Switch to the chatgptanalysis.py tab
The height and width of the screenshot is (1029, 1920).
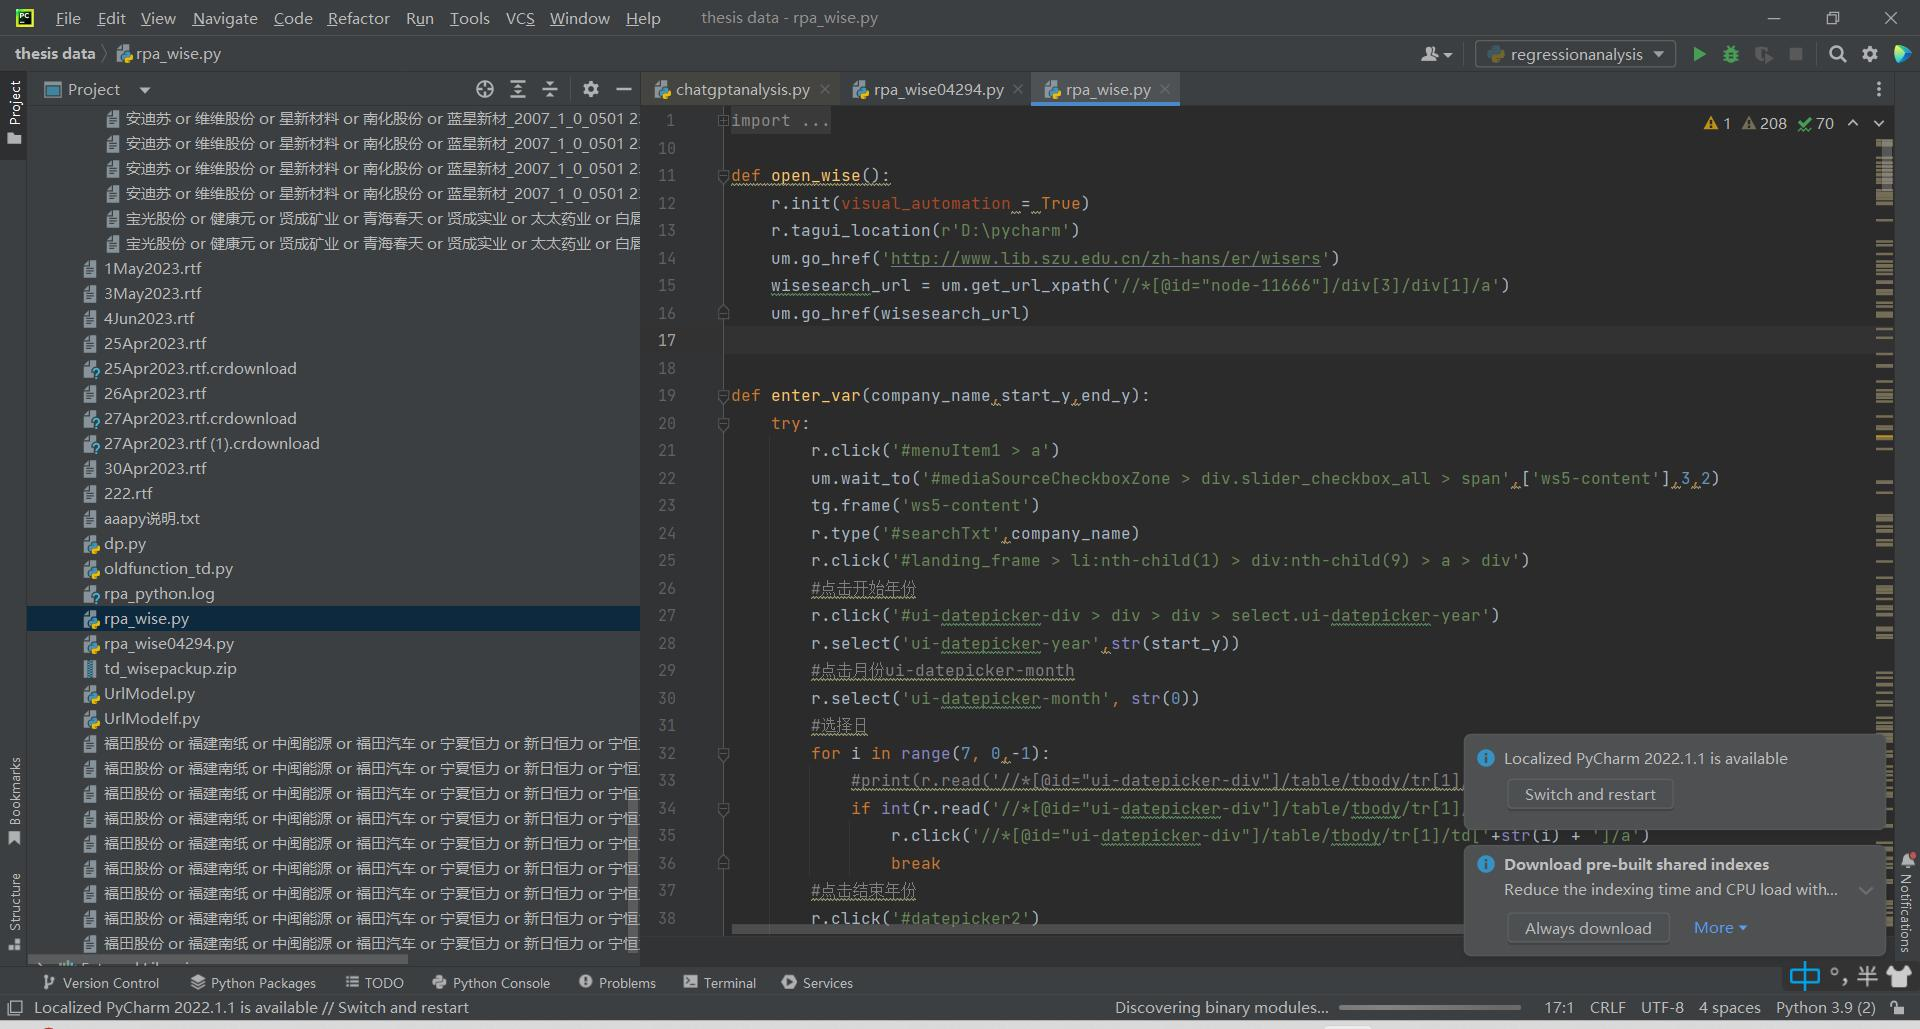[742, 89]
